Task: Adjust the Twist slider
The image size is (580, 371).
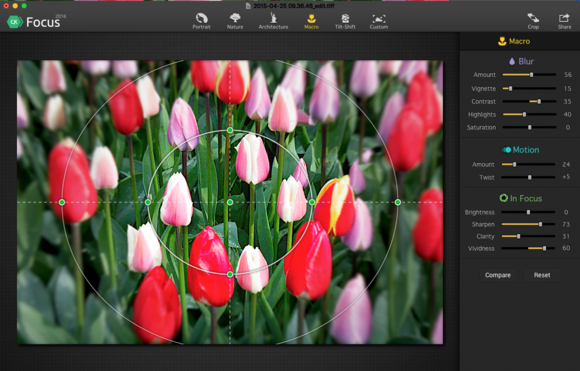Action: [528, 178]
